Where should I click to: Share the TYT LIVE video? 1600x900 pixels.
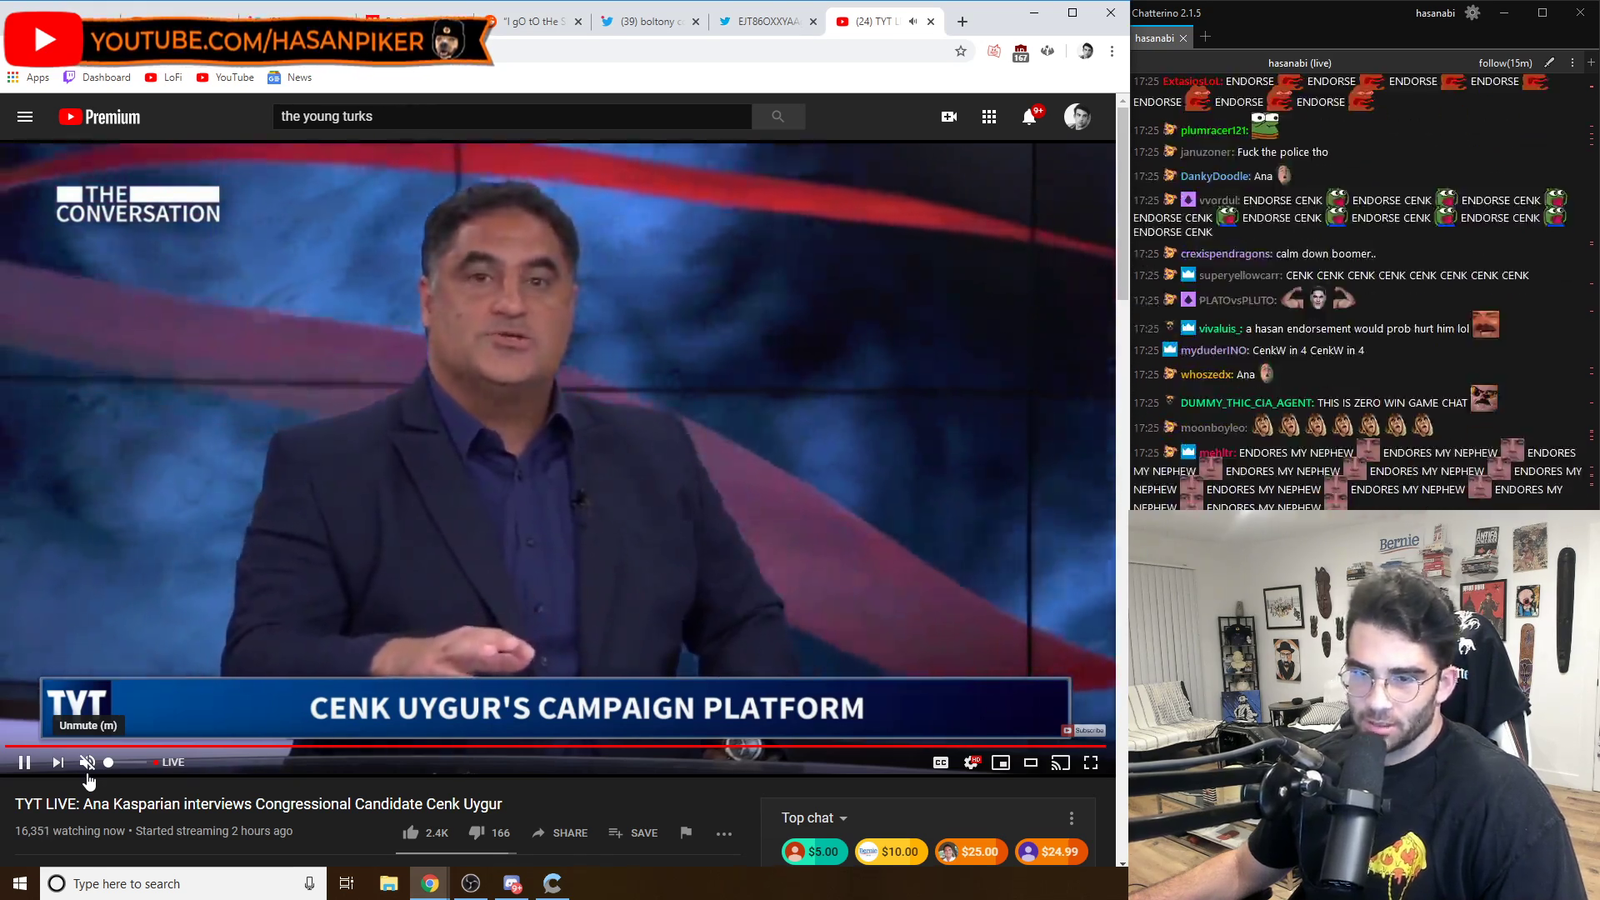[x=560, y=832]
